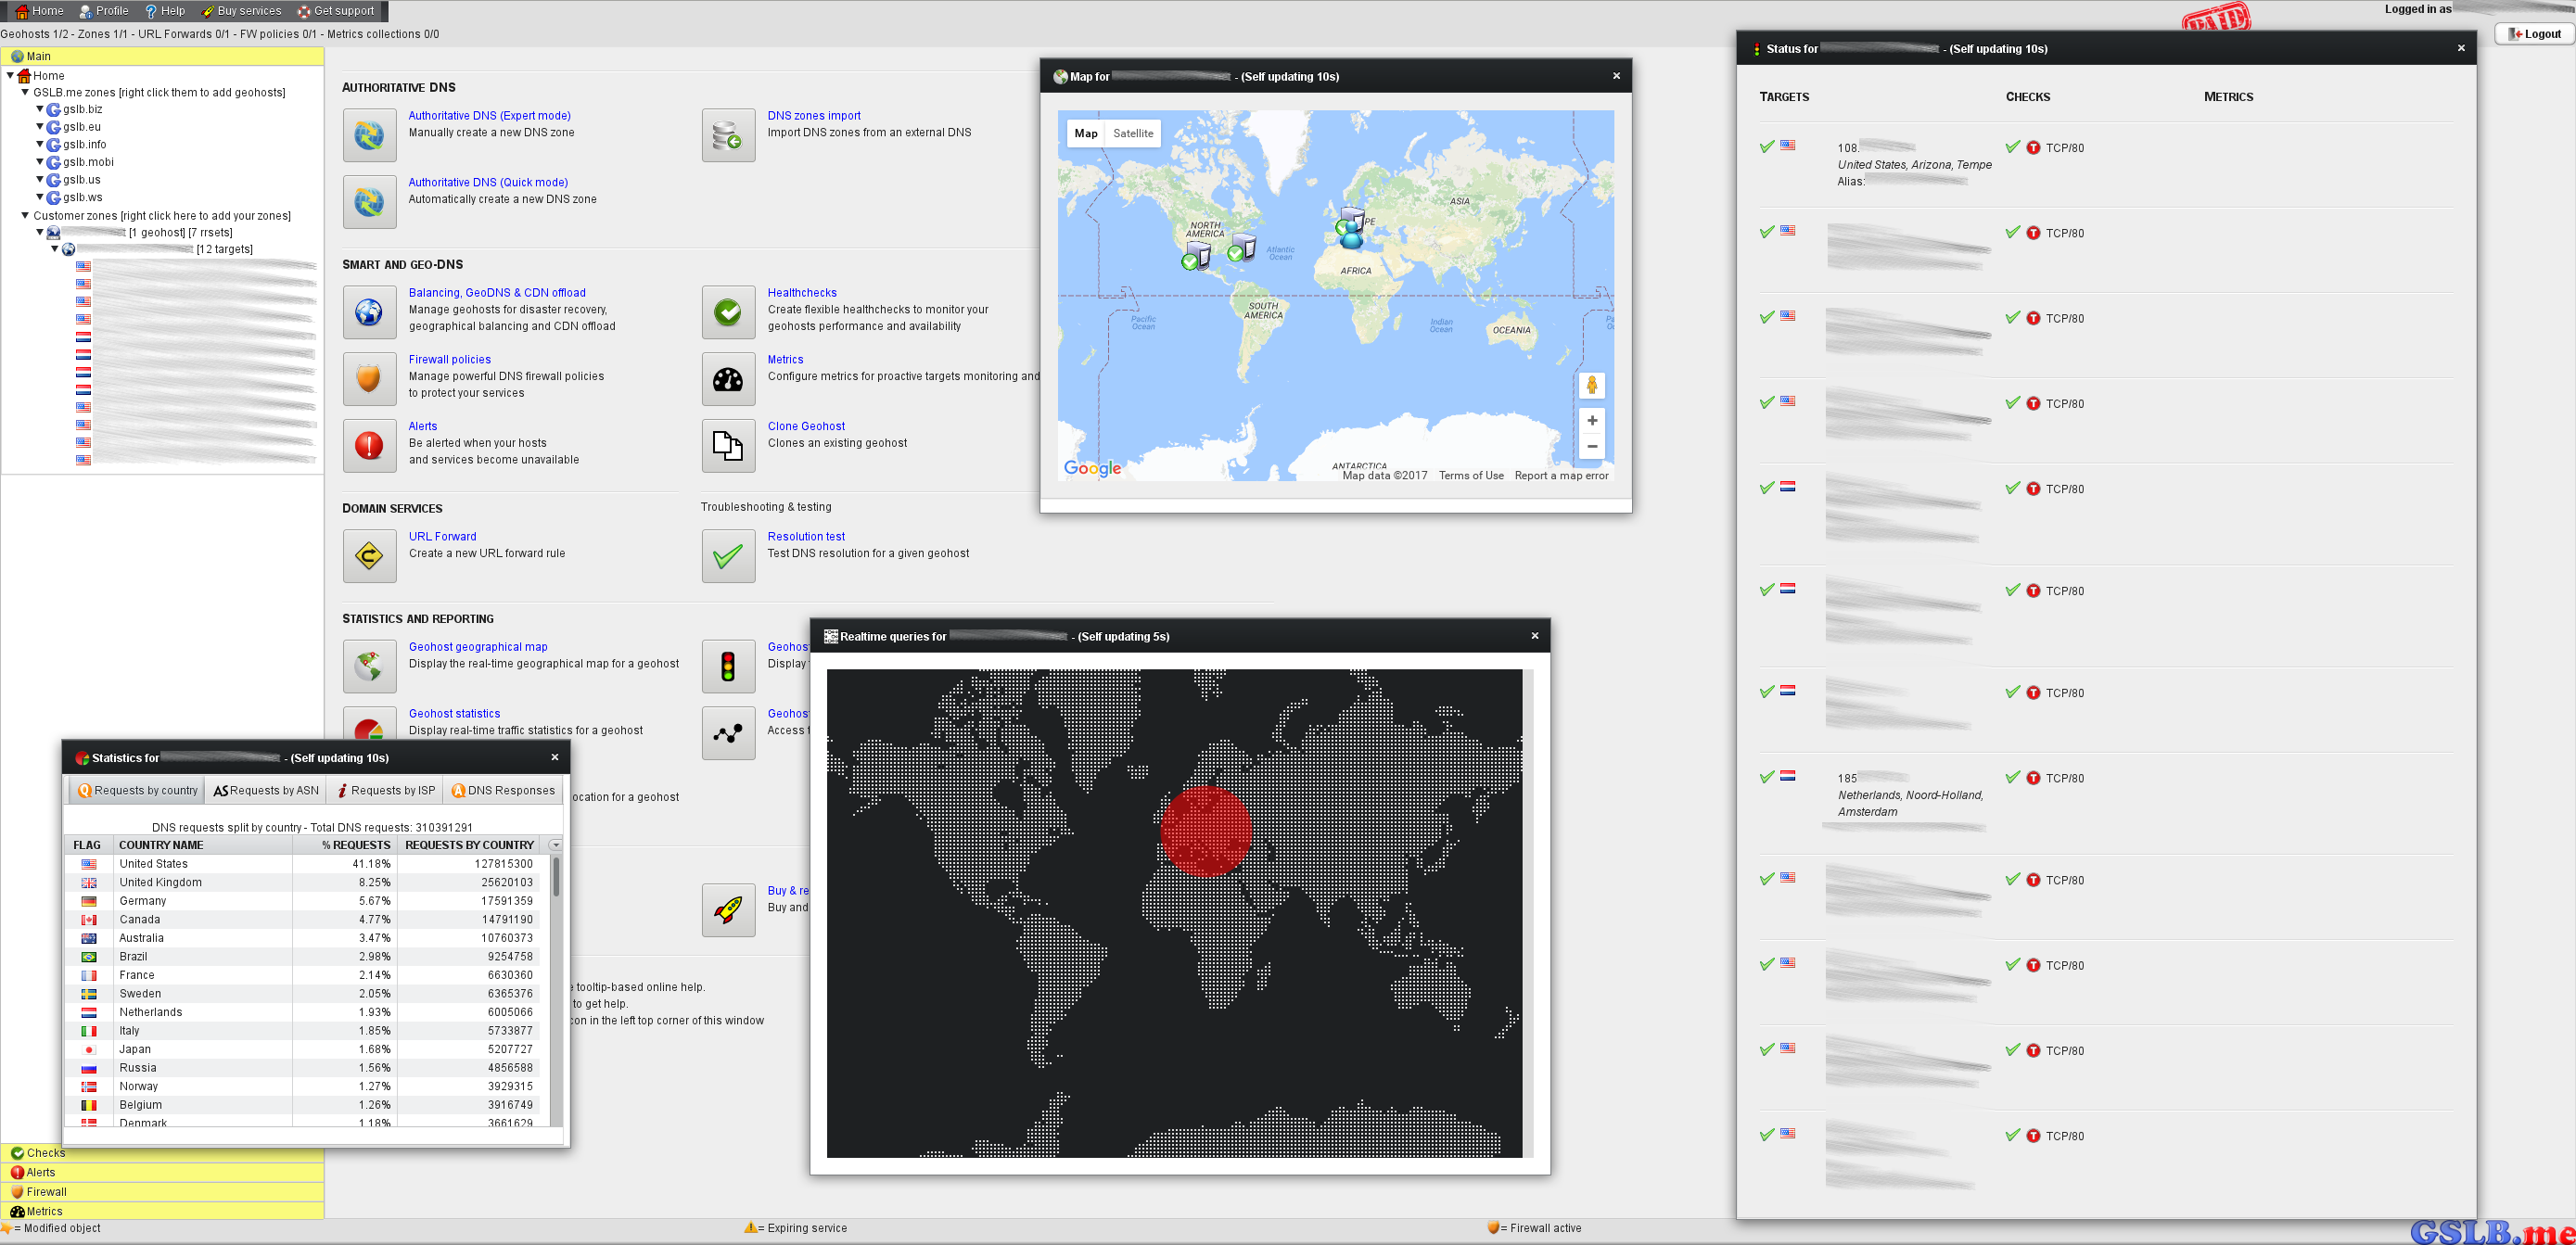Switch to Requests by ISP tab

(x=386, y=790)
